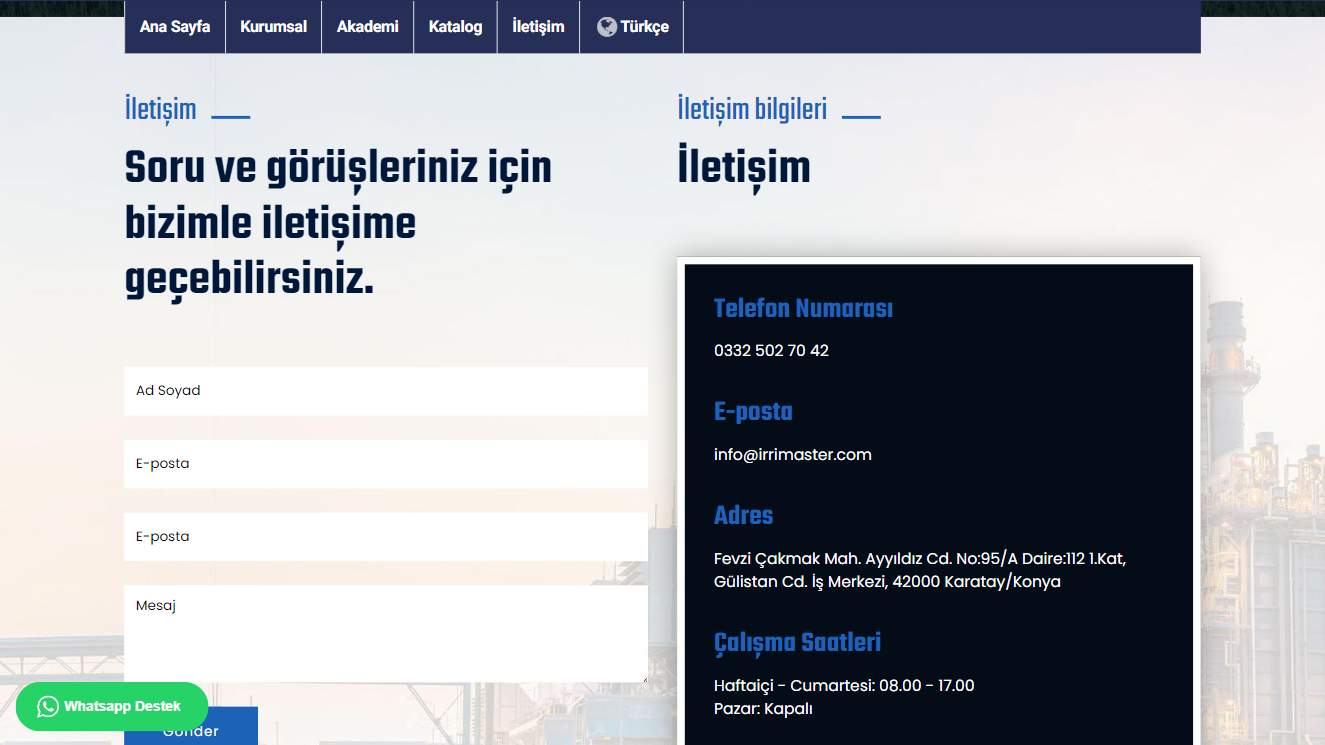Click inside the Mesaj text area
Viewport: 1325px width, 745px height.
(385, 633)
